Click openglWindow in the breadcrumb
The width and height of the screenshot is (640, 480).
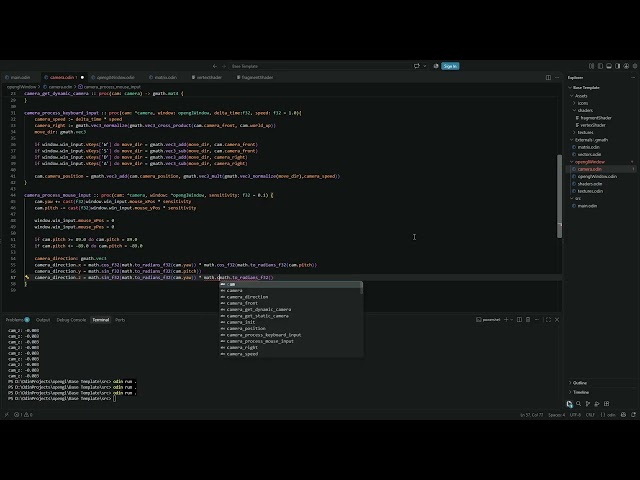click(22, 87)
